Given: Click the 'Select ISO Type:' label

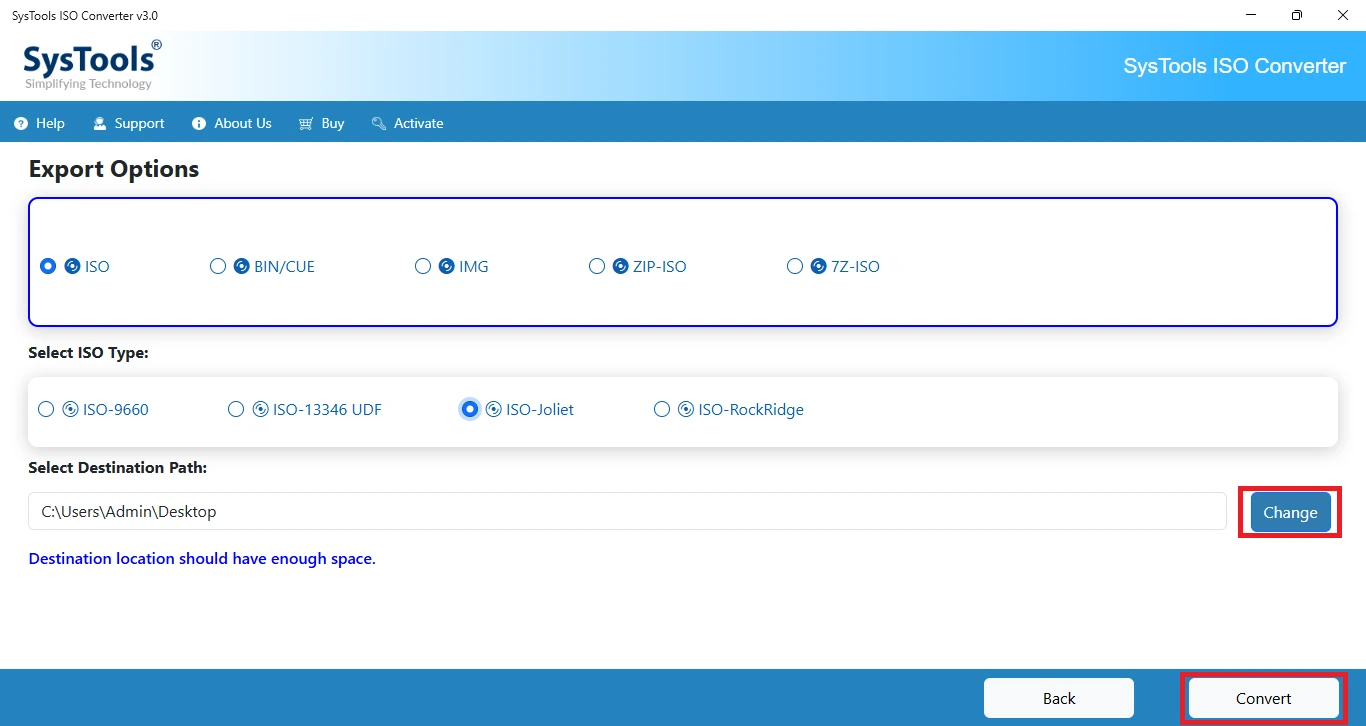Looking at the screenshot, I should coord(88,353).
